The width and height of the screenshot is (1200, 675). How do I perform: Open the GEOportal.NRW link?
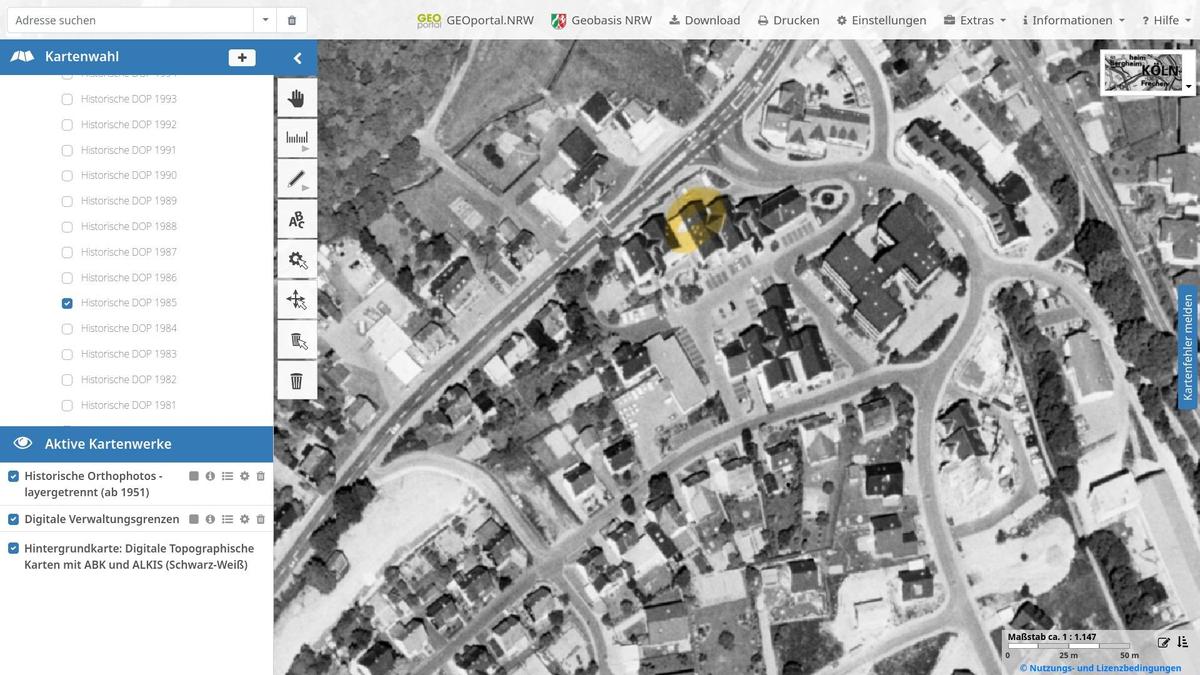[474, 20]
